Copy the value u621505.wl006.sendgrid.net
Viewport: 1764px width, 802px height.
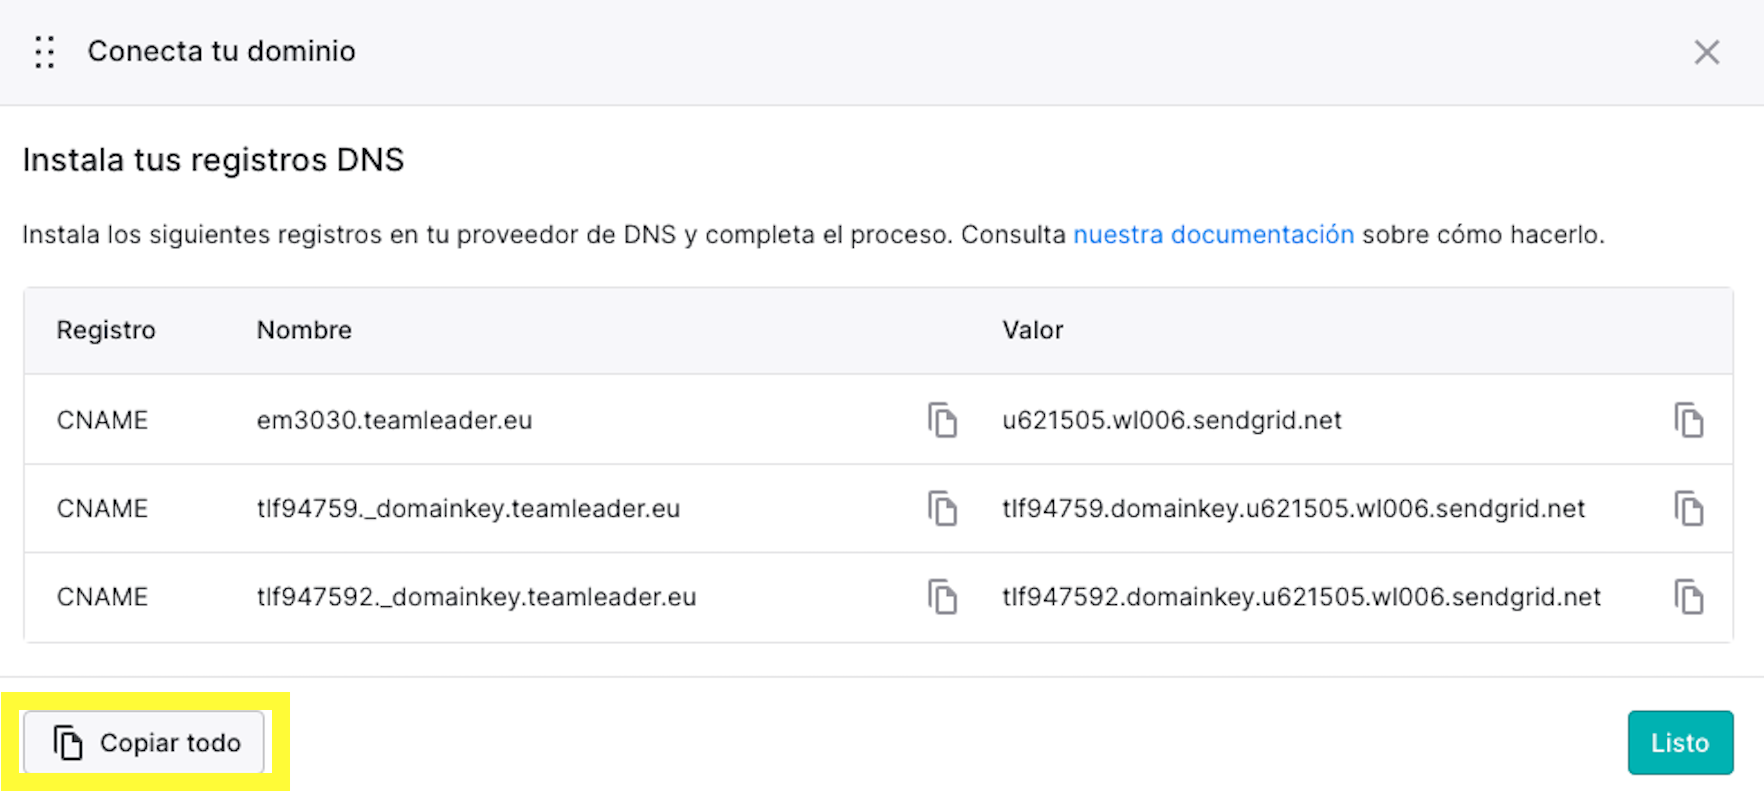[1689, 420]
